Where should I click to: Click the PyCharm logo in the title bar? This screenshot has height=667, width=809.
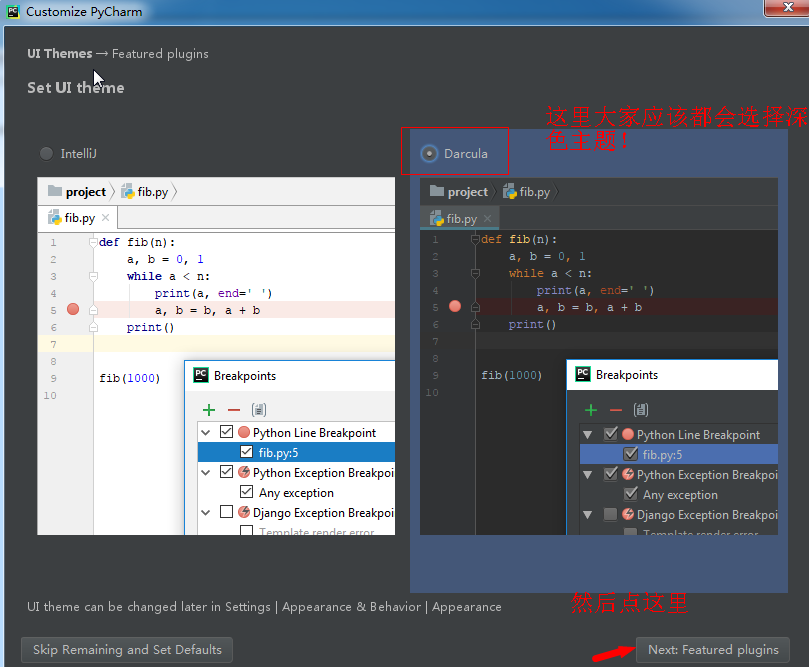coord(13,11)
